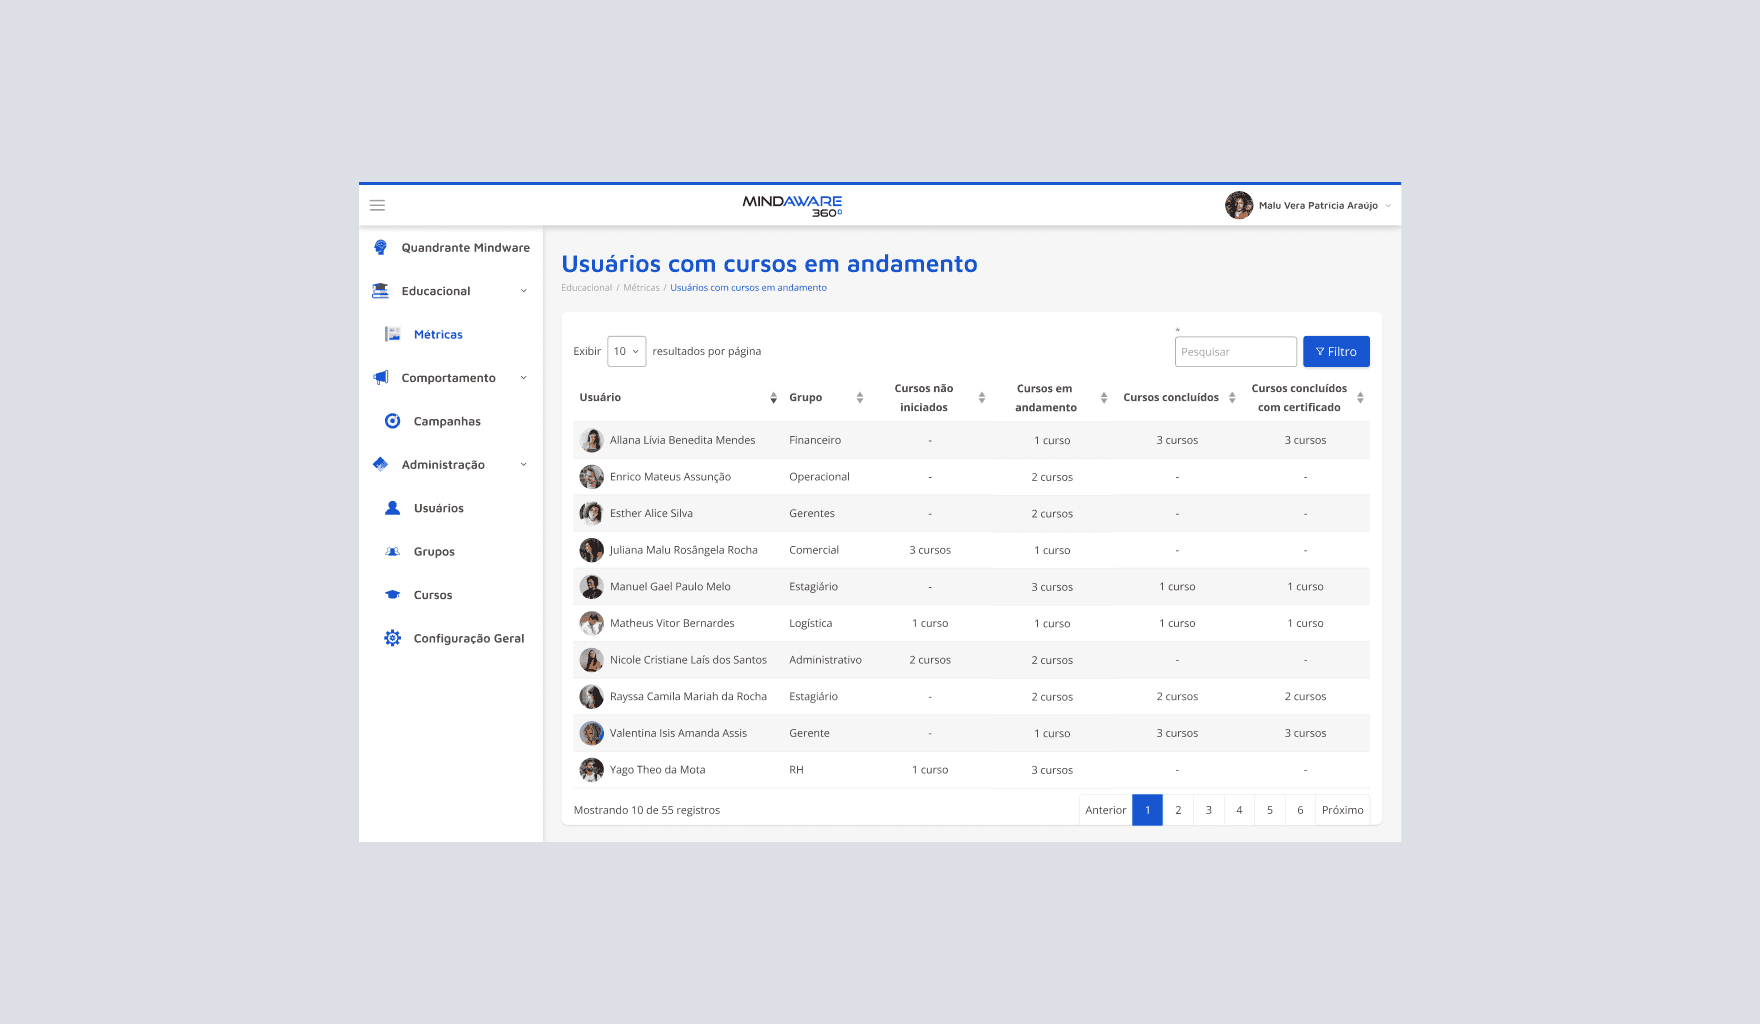Screen dimensions: 1760x1024
Task: Sort by the Grupo column arrows
Action: click(x=859, y=398)
